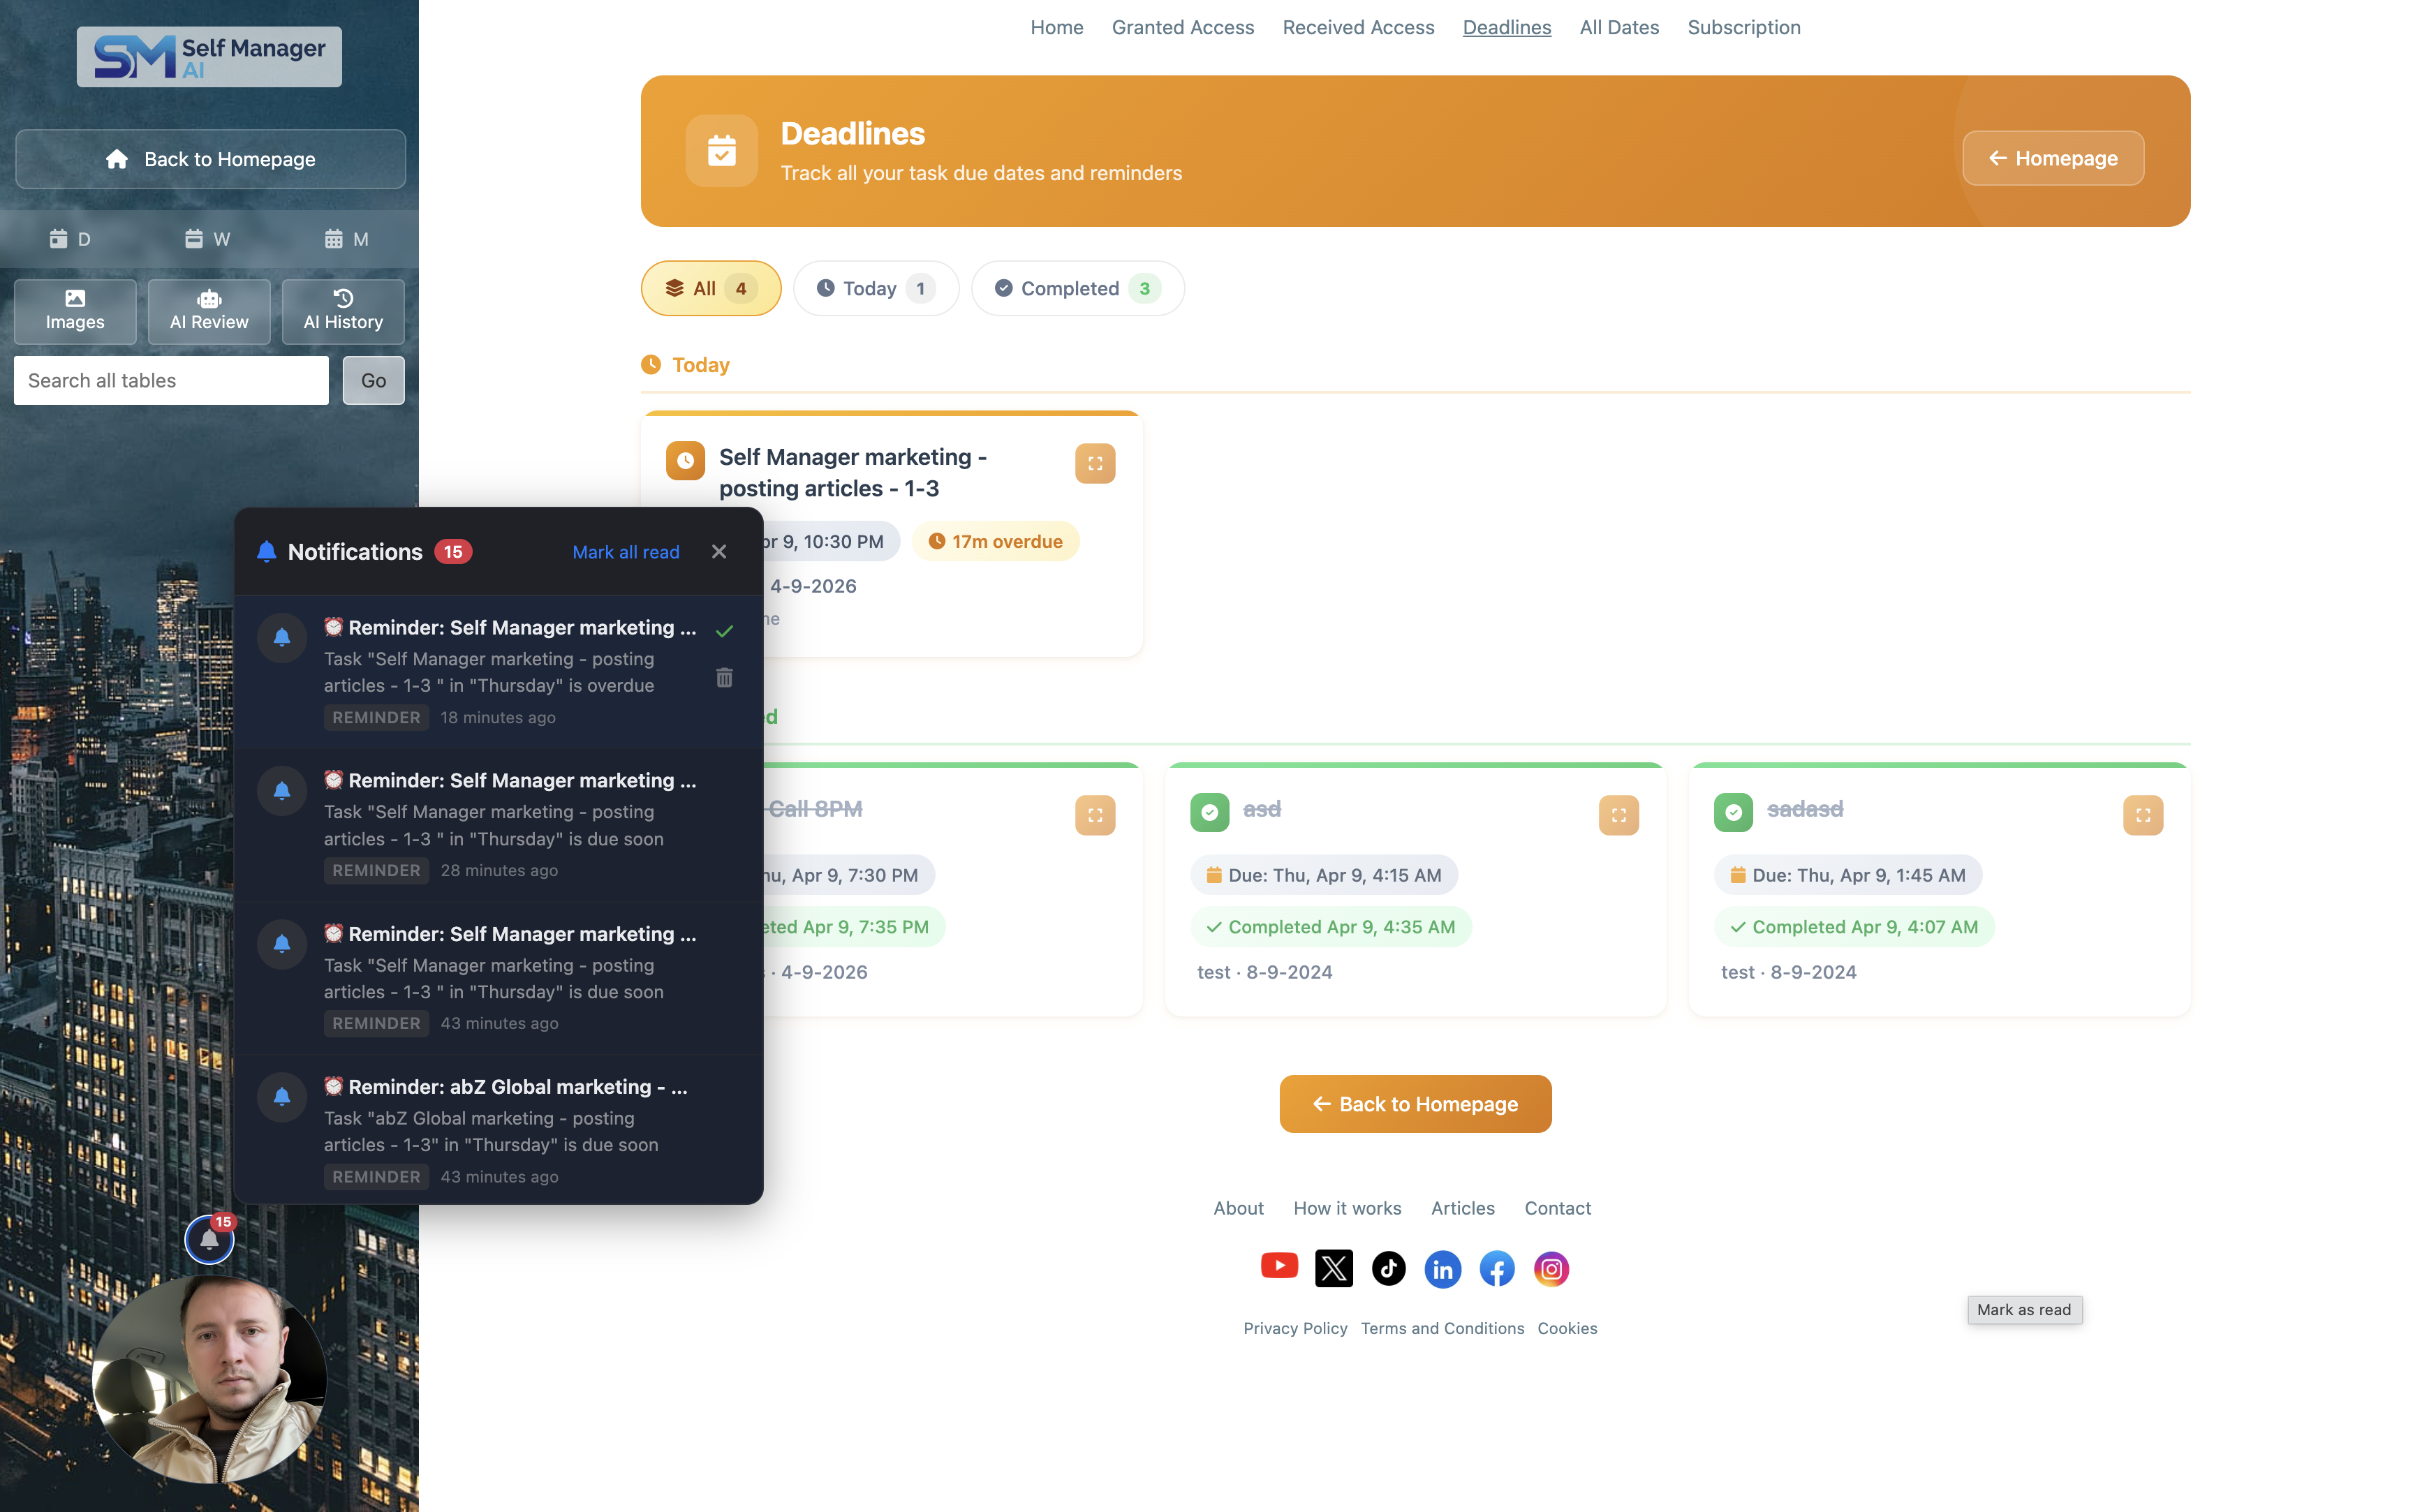2413x1512 pixels.
Task: Open the Images panel
Action: click(x=75, y=311)
